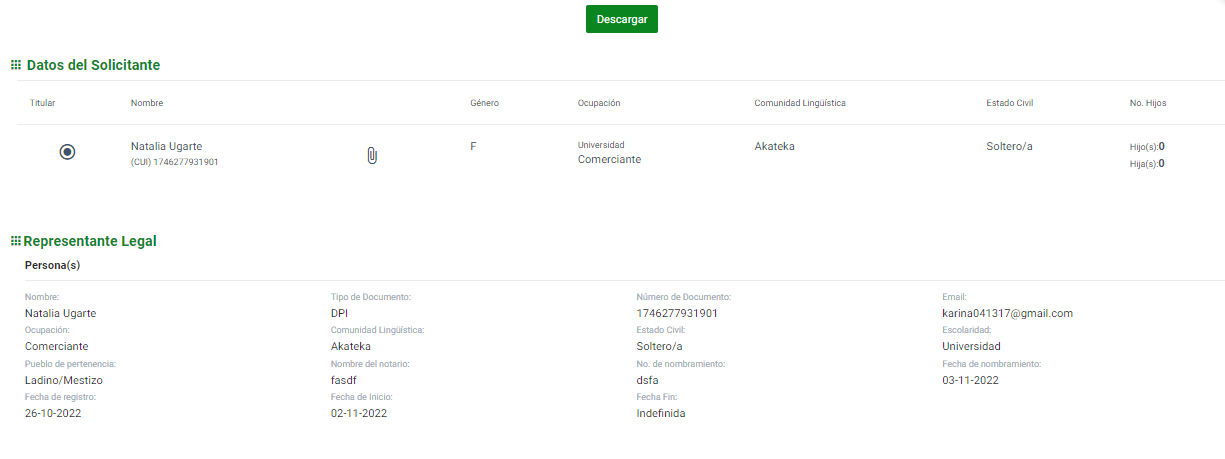Click the email karina041317@gmail.com
The width and height of the screenshot is (1225, 459).
point(1007,313)
